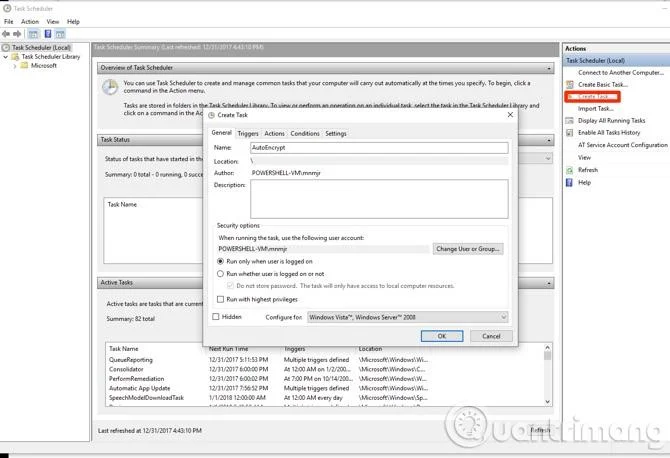Click Task Name column header in Active Tasks

(124, 349)
